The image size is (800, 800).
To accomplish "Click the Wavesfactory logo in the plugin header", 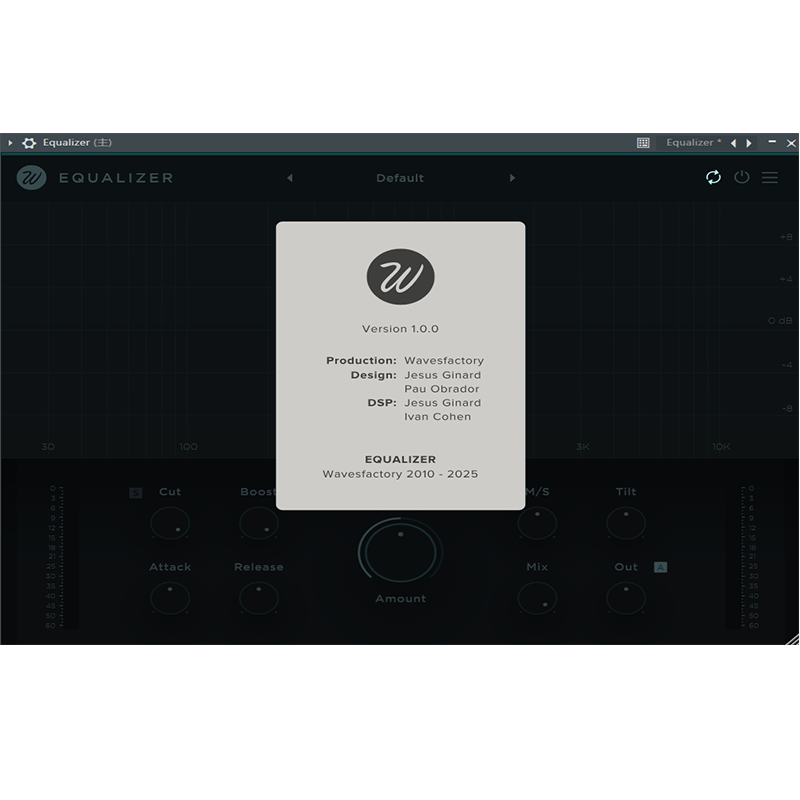I will (32, 178).
